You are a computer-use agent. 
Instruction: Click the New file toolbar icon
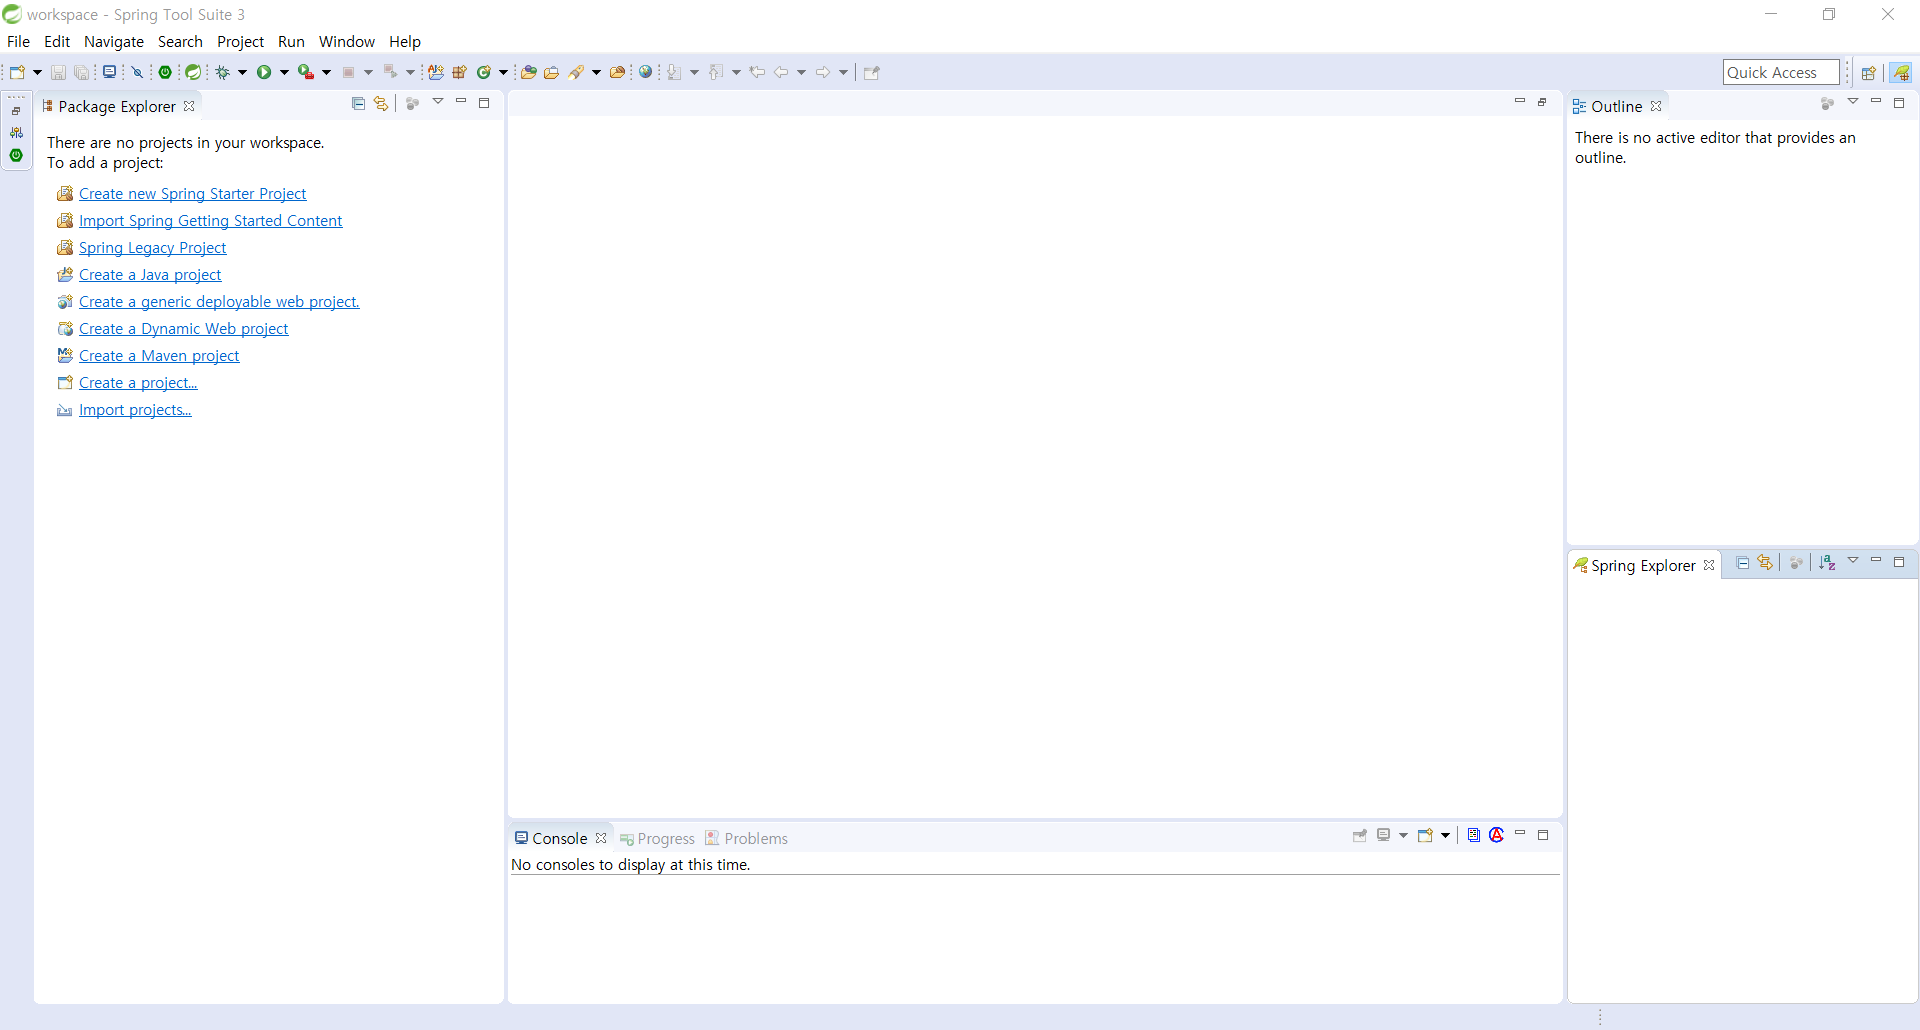pyautogui.click(x=17, y=72)
